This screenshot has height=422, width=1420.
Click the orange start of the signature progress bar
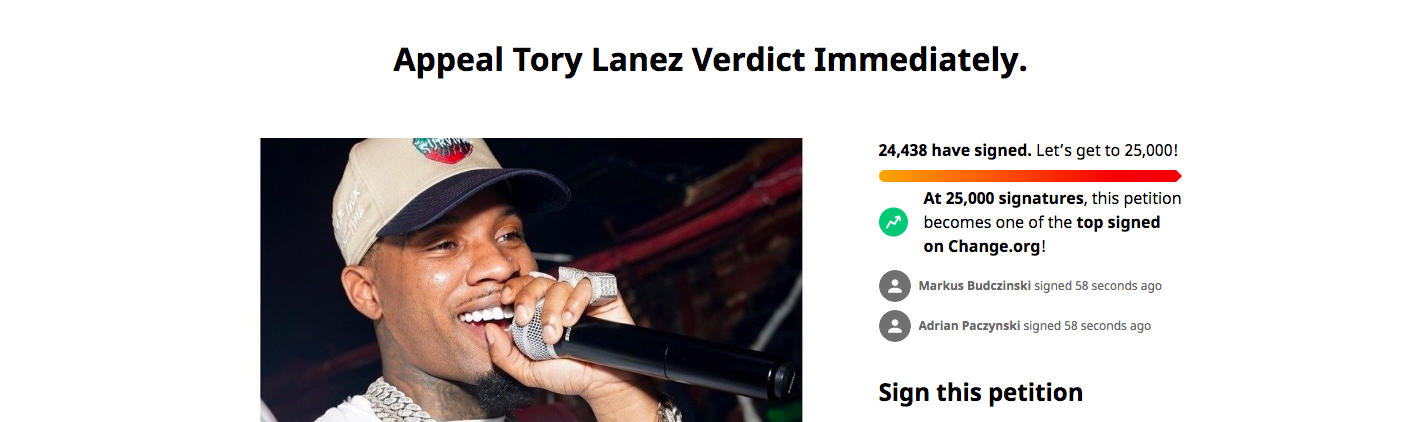(x=887, y=176)
